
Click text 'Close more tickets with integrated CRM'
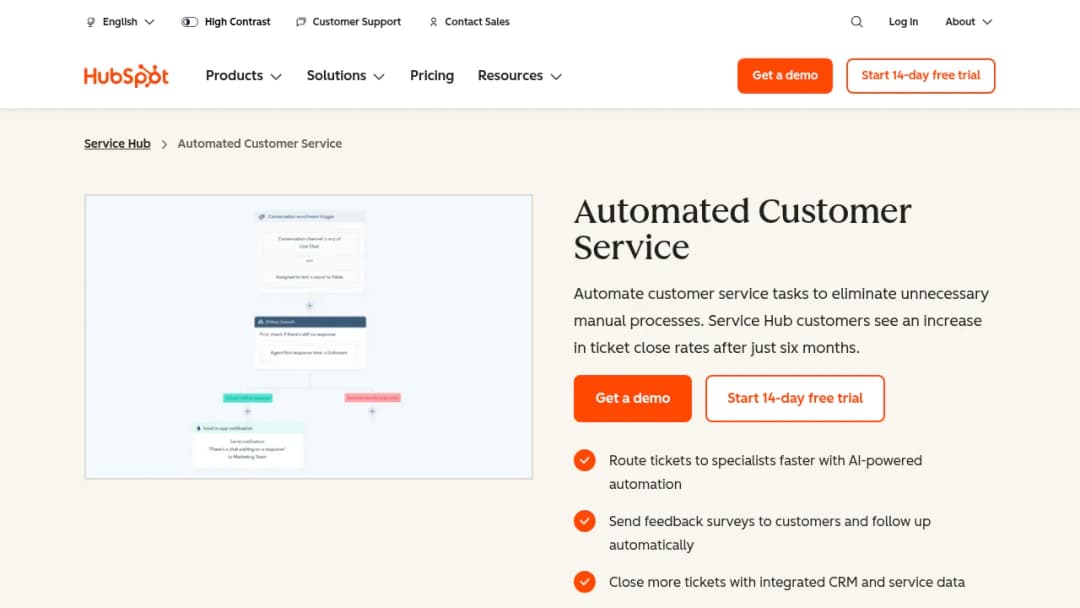coord(733,582)
